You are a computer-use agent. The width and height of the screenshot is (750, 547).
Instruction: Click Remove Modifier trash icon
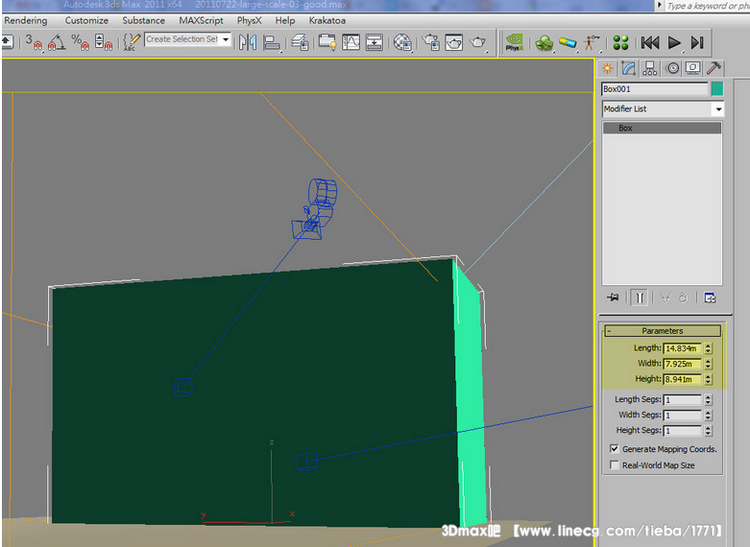click(683, 298)
